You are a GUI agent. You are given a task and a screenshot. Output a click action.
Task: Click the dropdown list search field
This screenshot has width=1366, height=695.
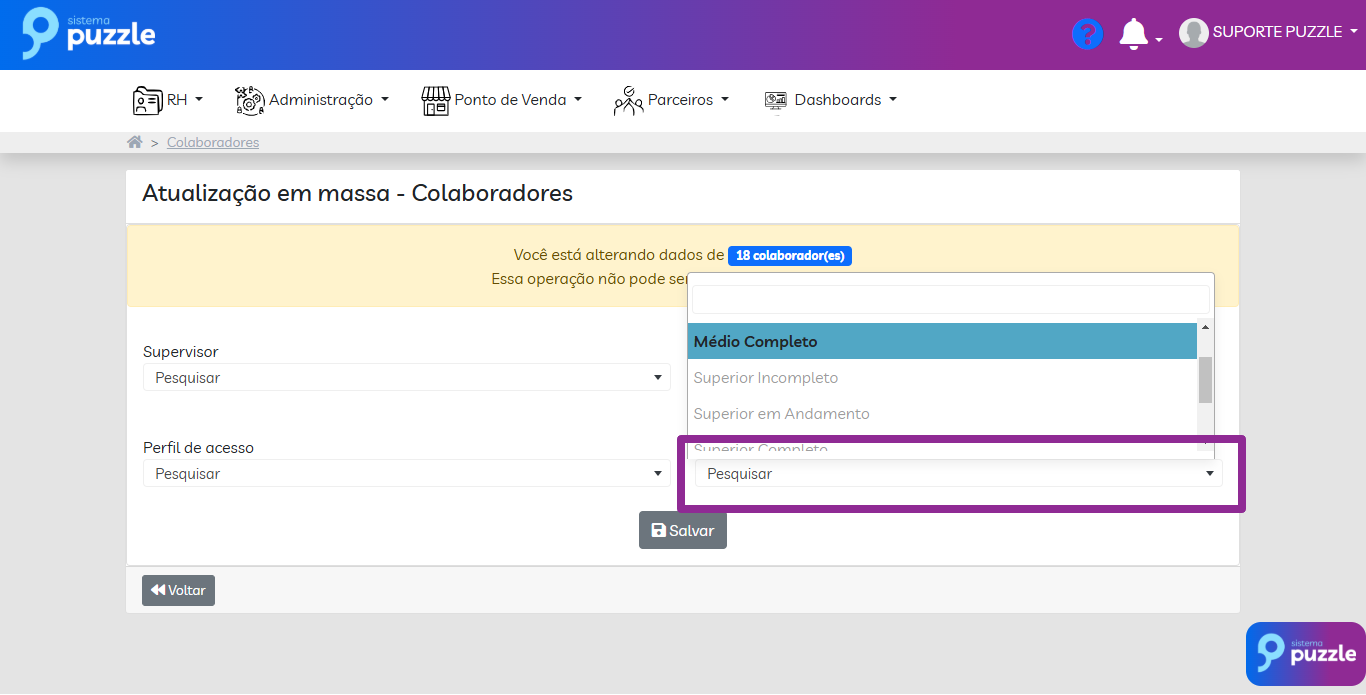coord(950,299)
